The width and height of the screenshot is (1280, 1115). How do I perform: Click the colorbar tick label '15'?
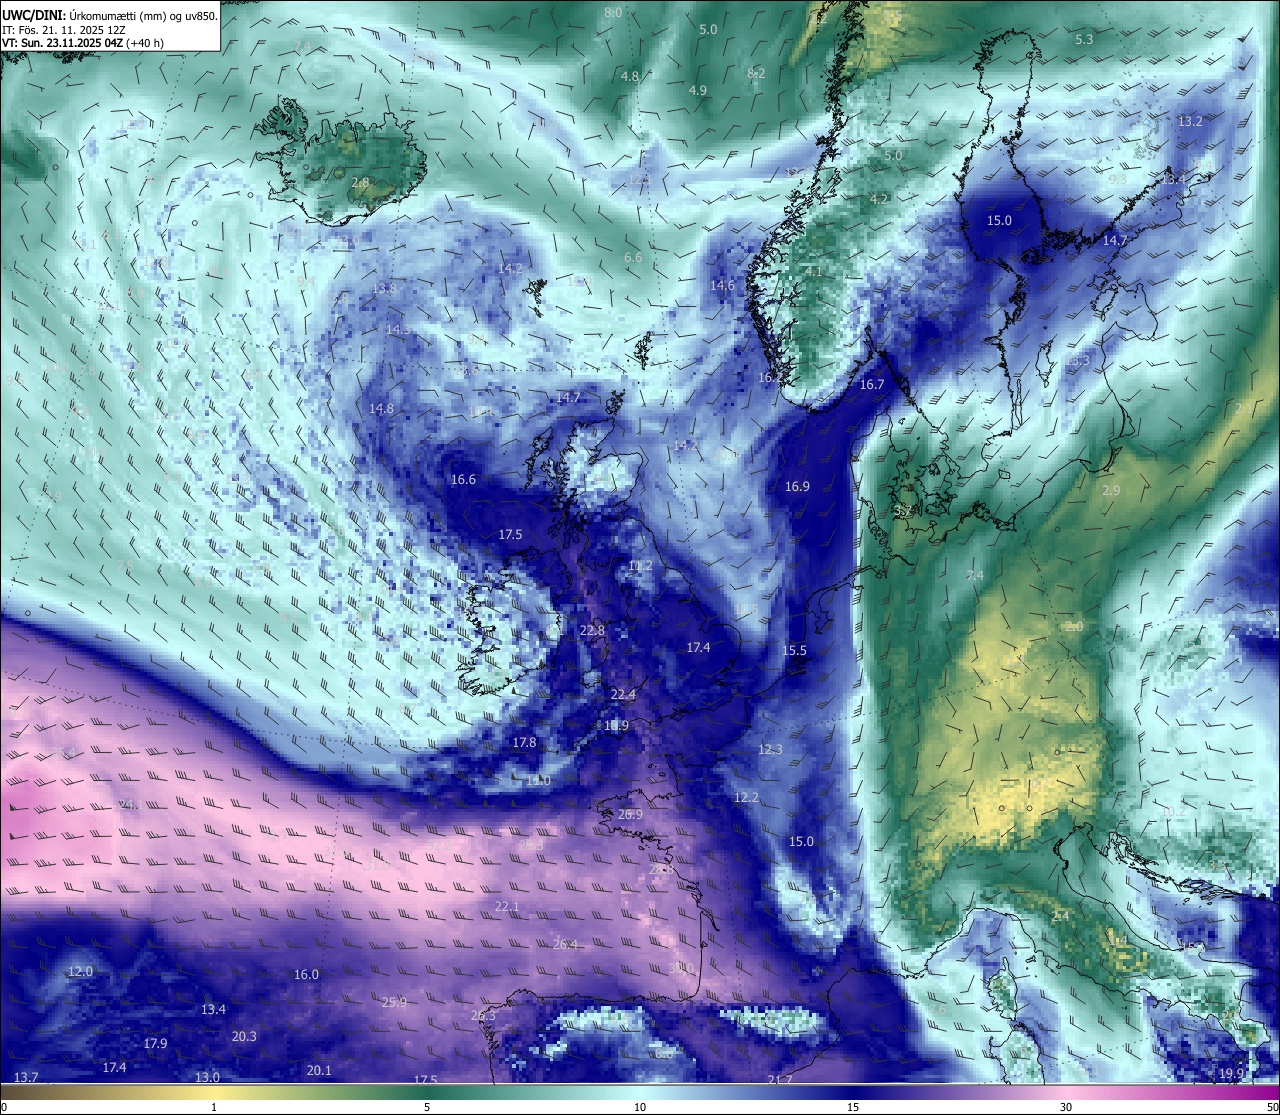tap(853, 1107)
